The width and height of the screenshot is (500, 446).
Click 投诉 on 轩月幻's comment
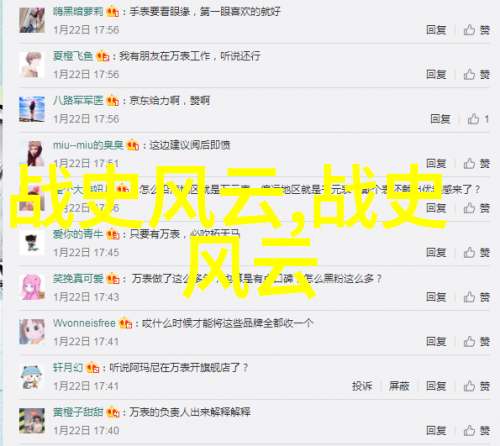point(362,386)
